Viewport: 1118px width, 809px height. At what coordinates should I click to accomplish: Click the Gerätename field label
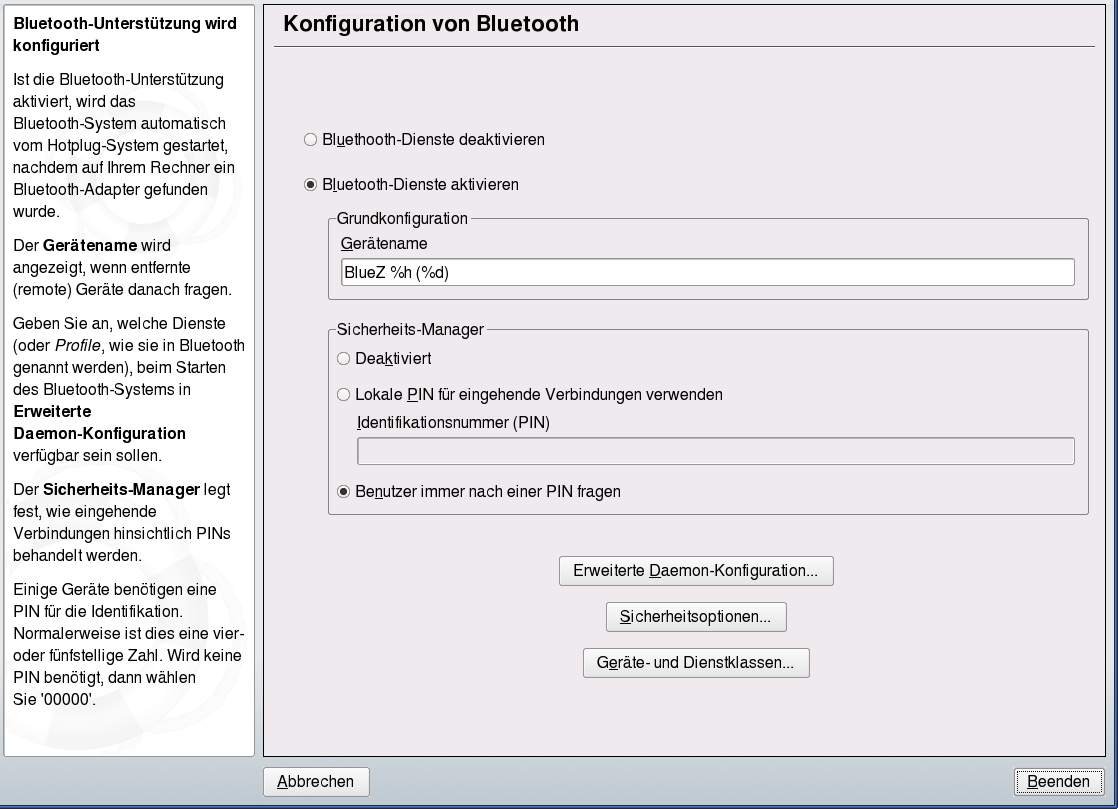pos(384,244)
